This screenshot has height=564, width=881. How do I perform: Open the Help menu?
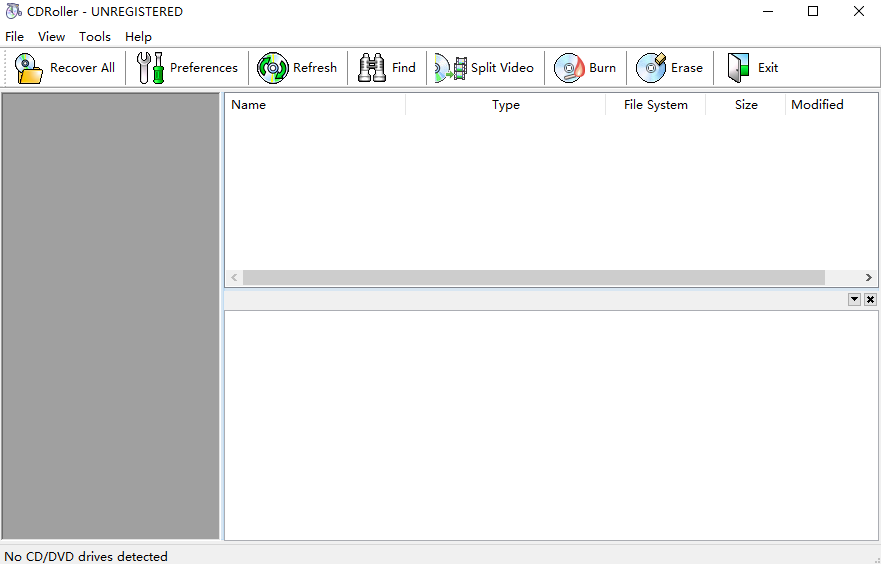point(138,37)
